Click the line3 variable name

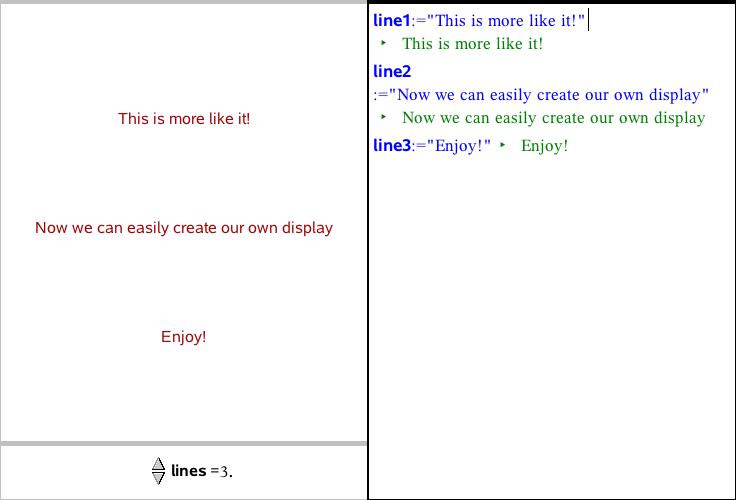[x=391, y=146]
